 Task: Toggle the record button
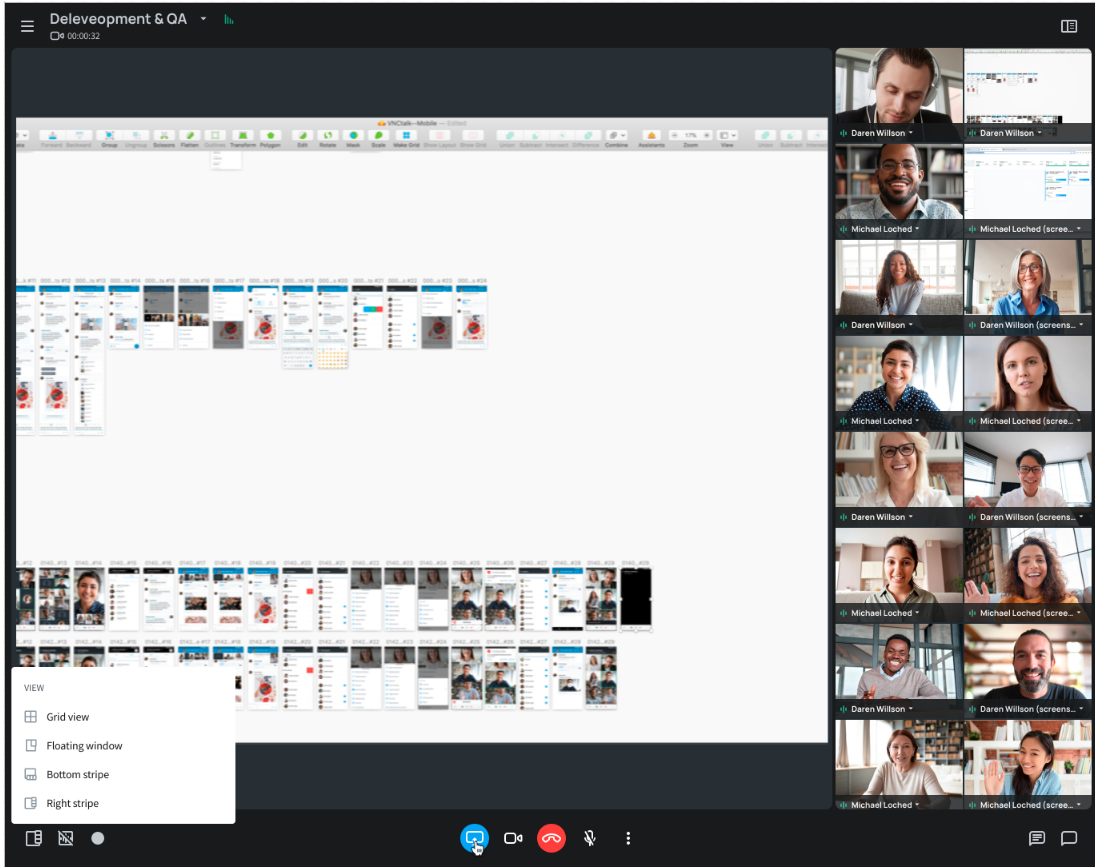(98, 838)
